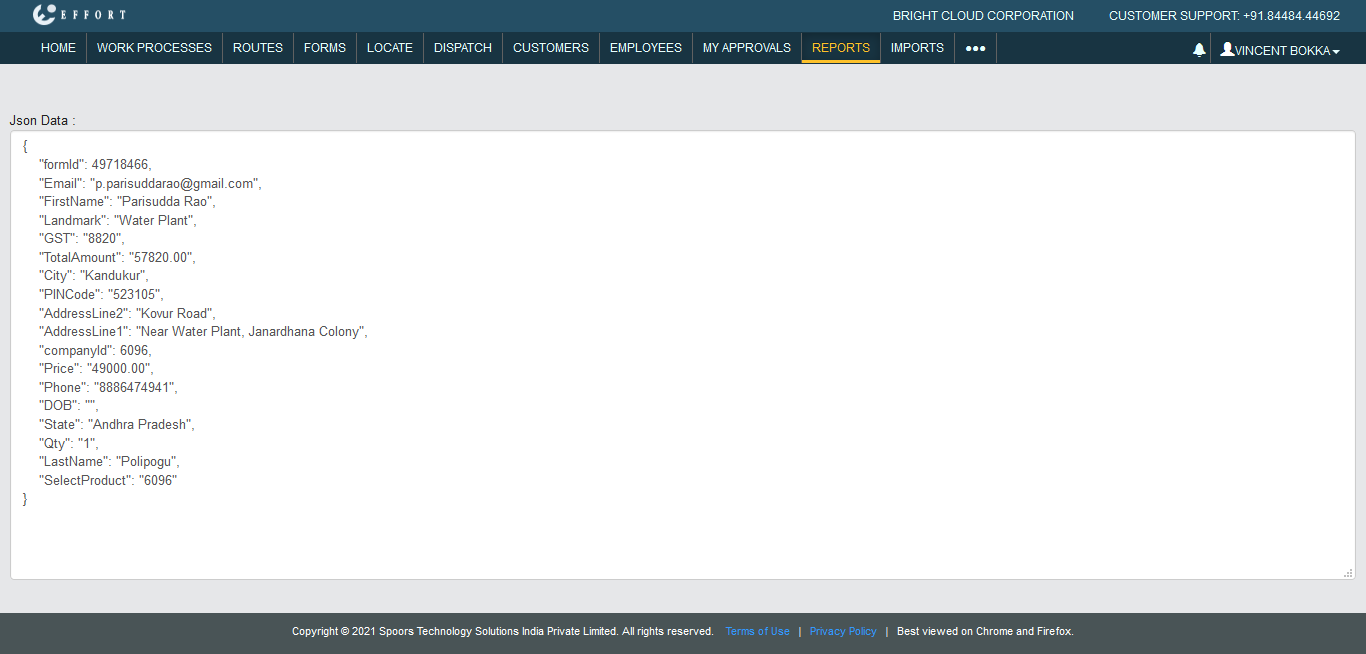Open the Privacy Policy link

(843, 631)
